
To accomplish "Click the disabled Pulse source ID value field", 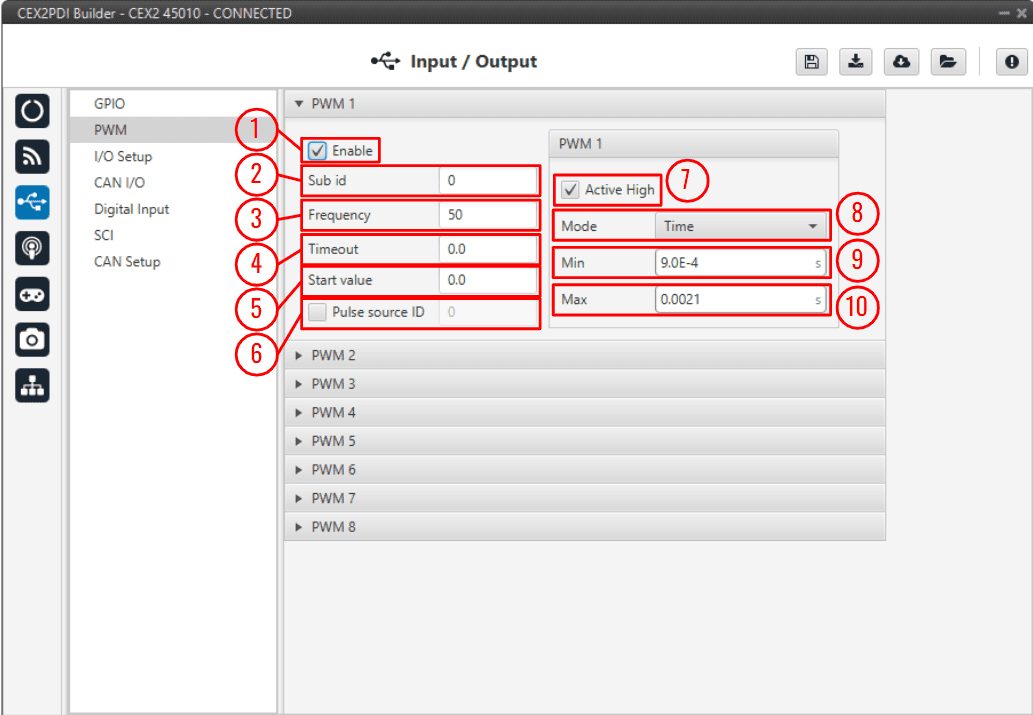I will 488,312.
